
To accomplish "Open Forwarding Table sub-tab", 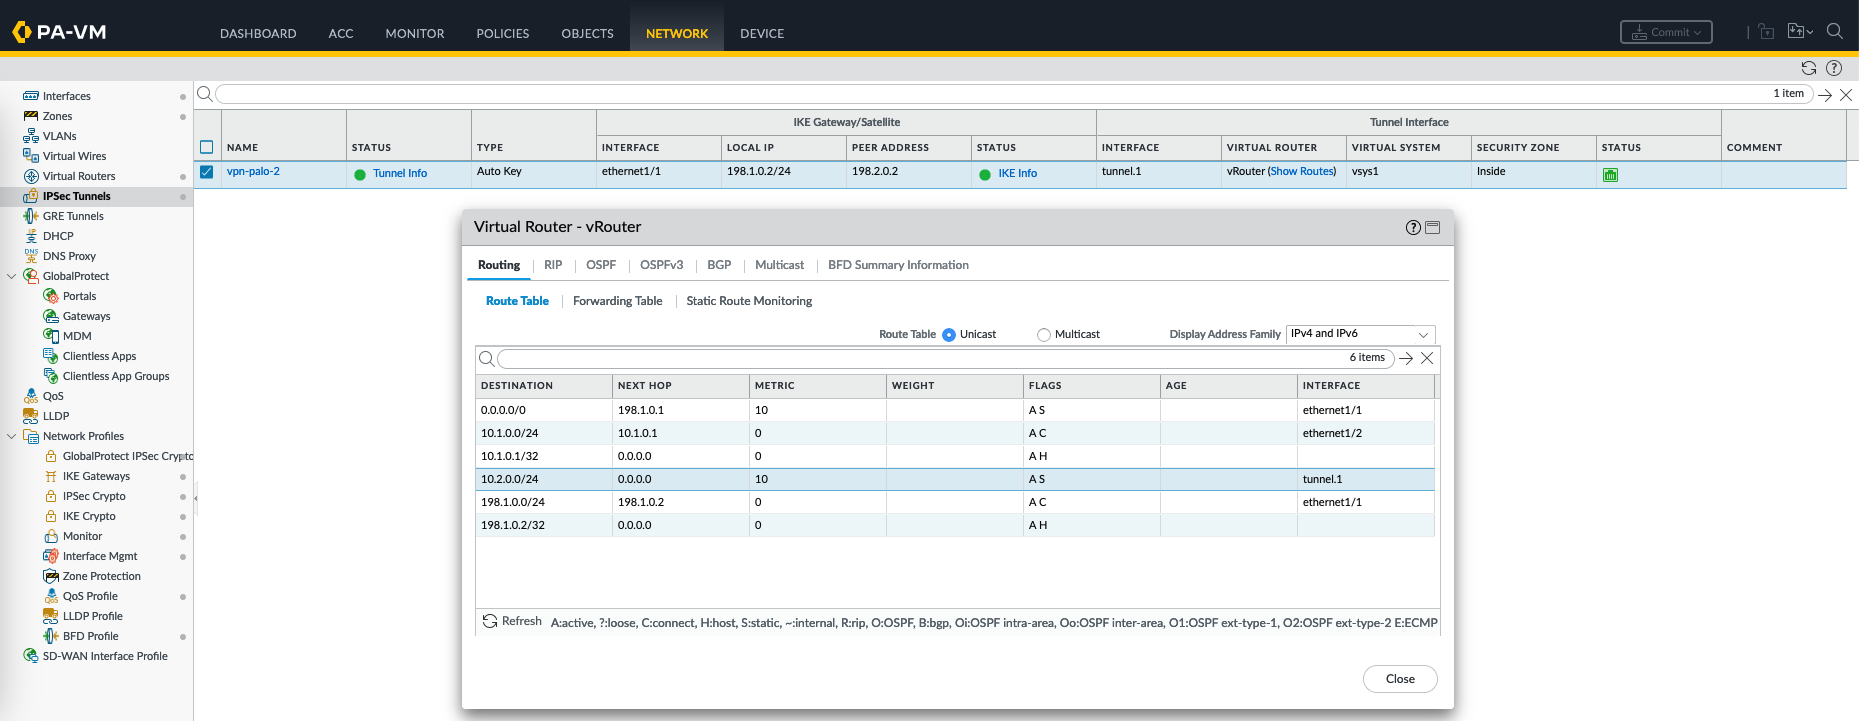I will click(x=617, y=301).
